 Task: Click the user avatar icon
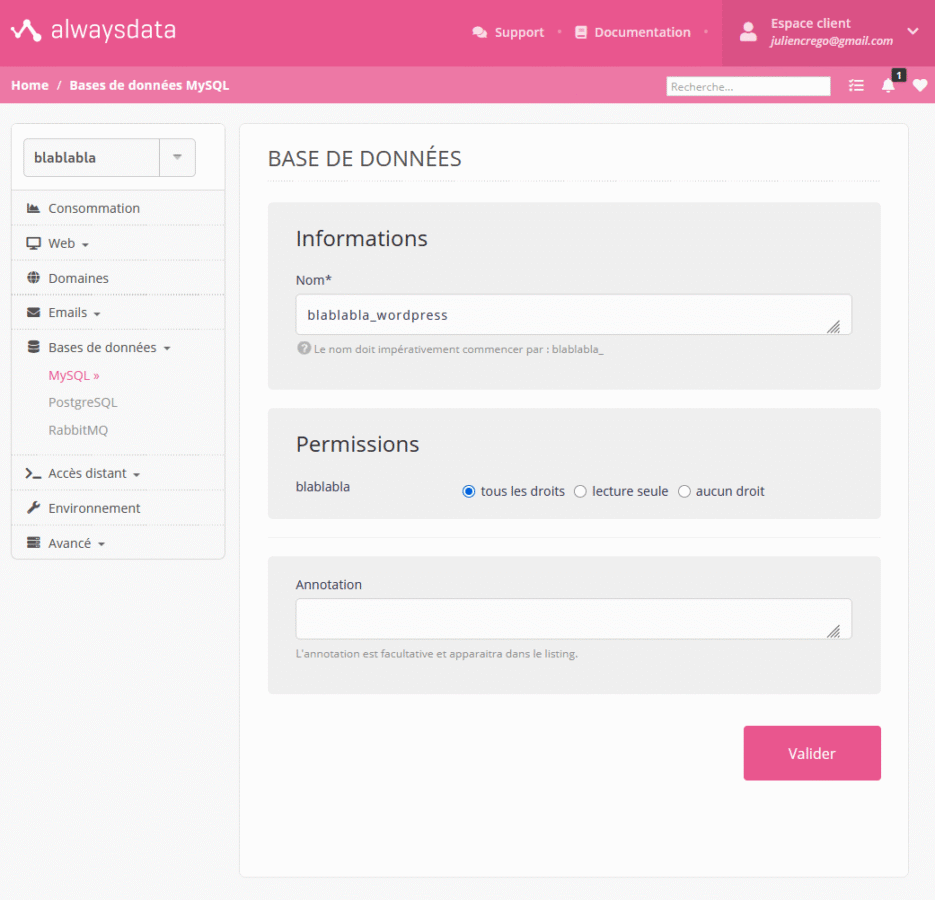(x=748, y=32)
